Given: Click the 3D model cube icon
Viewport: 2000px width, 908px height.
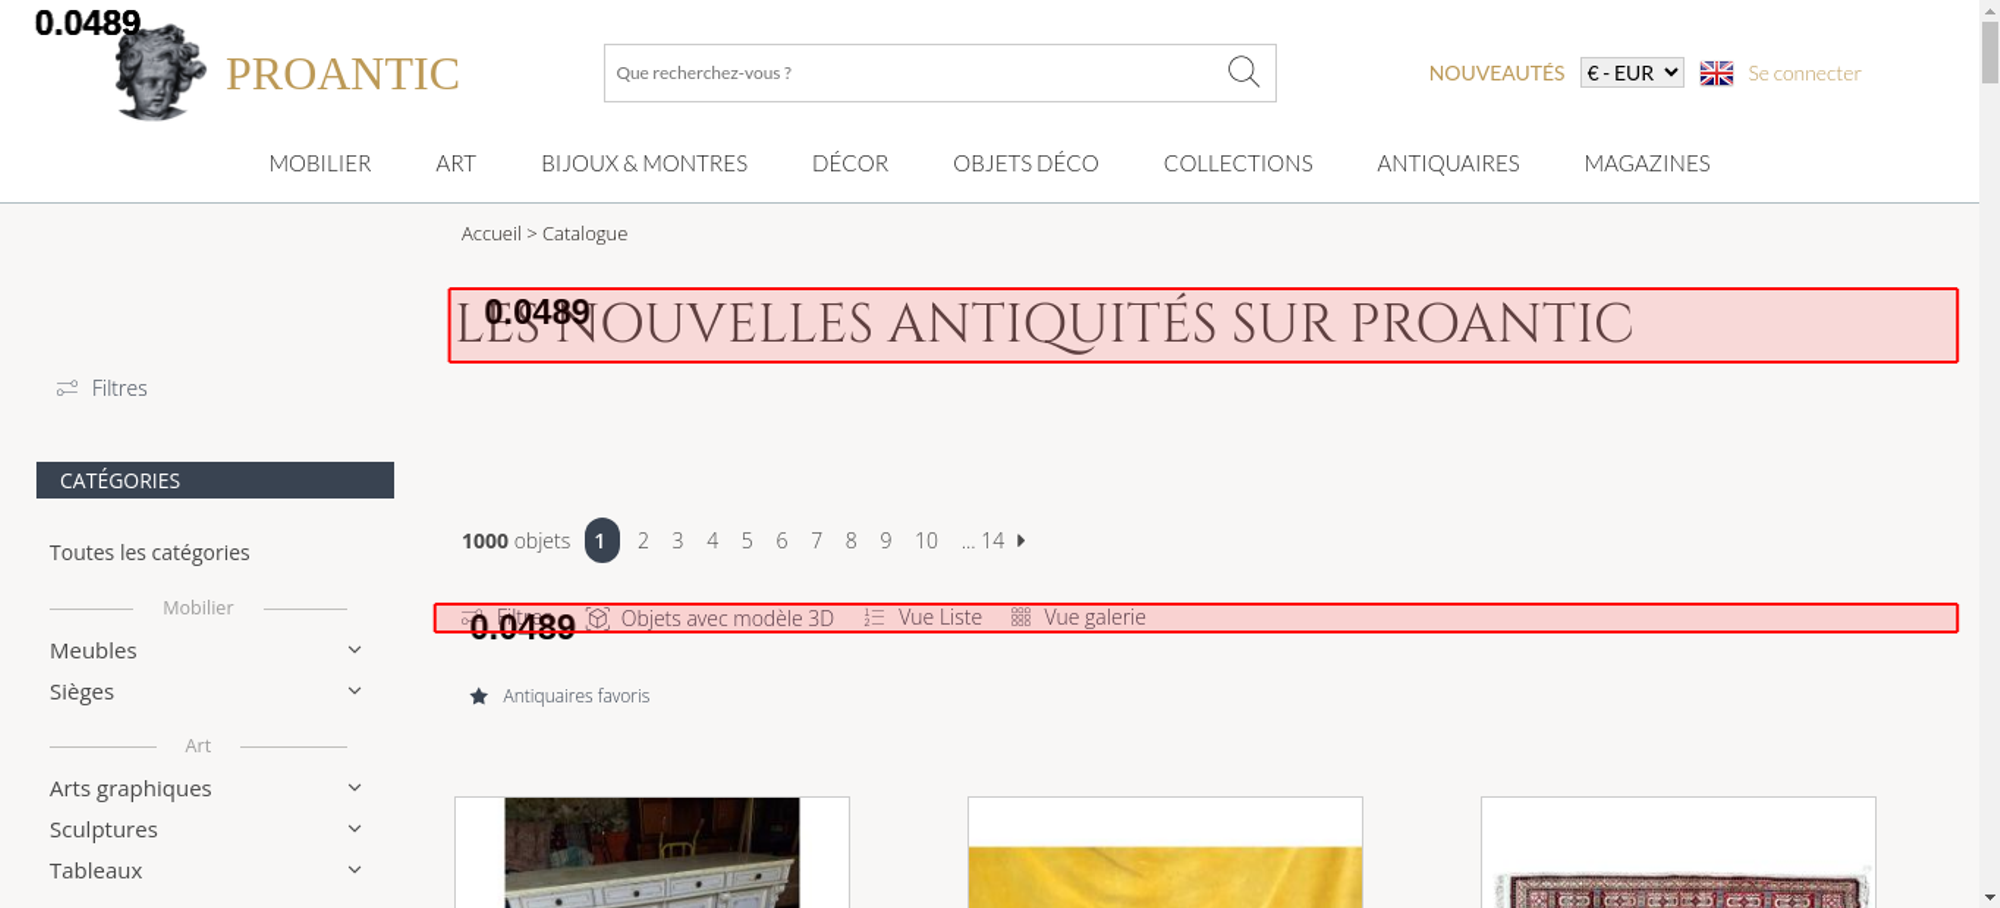Looking at the screenshot, I should coord(598,618).
